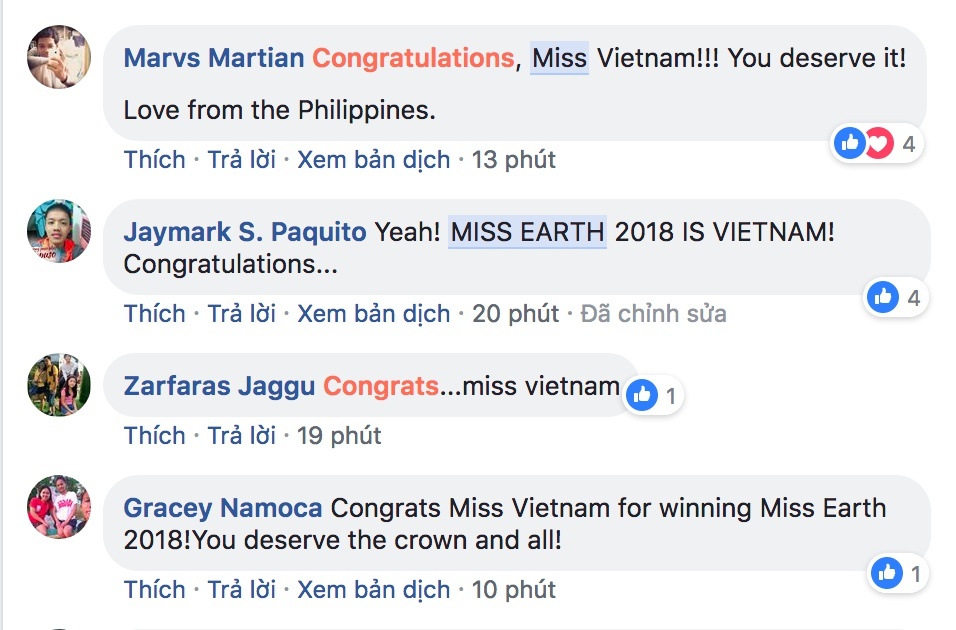Expand the reaction count 1 on Gracey's comment
Image resolution: width=956 pixels, height=630 pixels.
(x=913, y=571)
